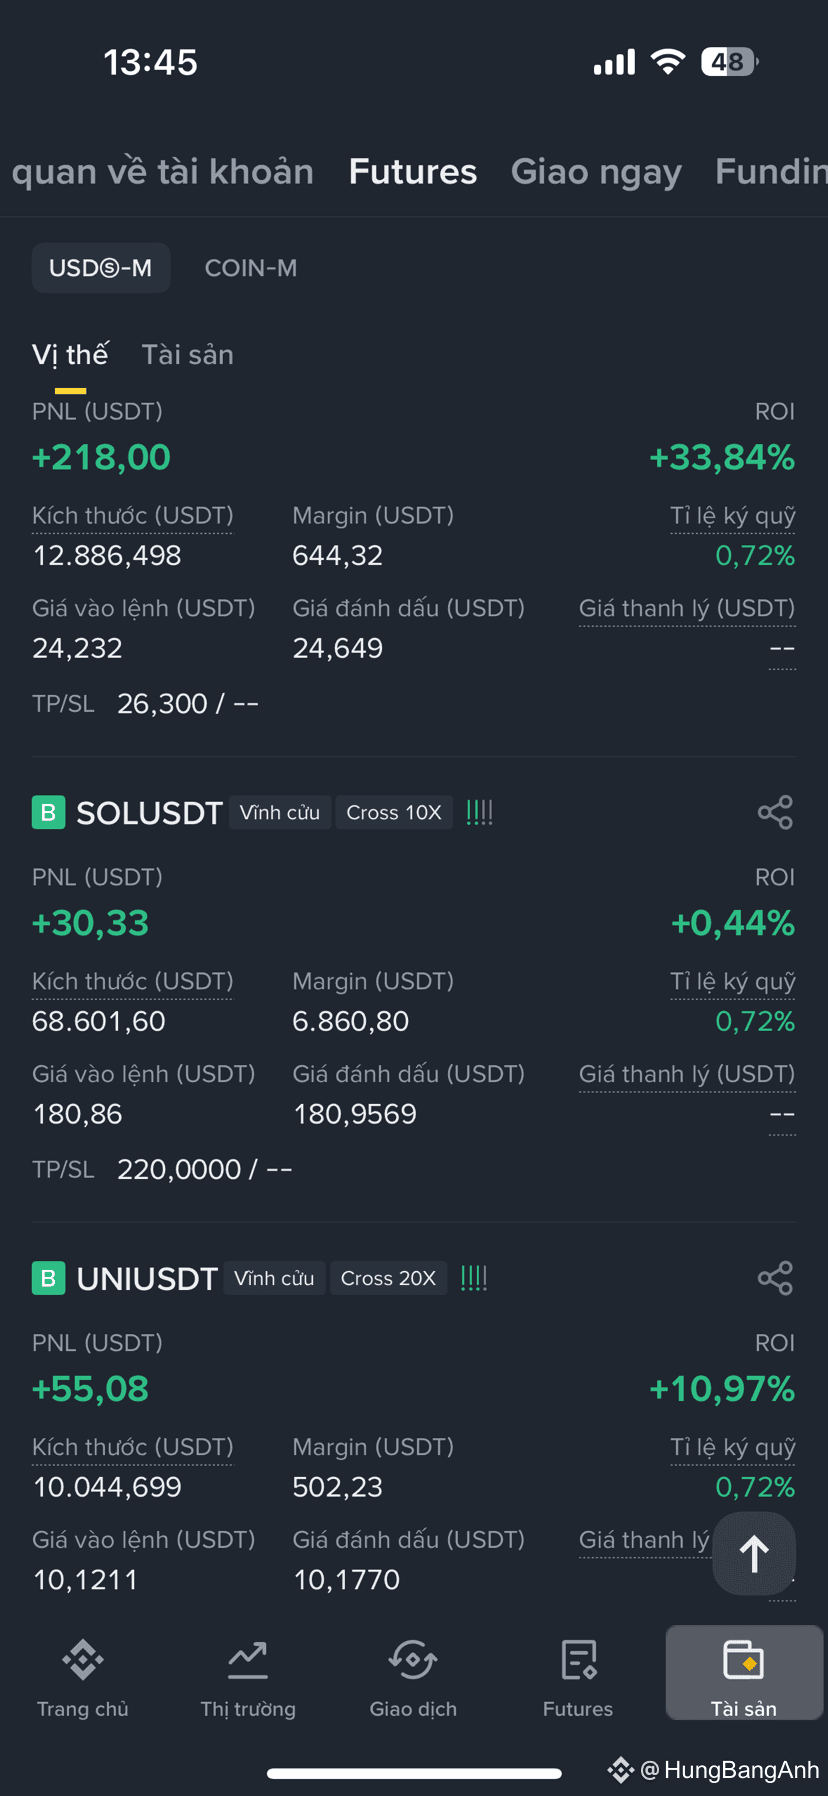This screenshot has width=828, height=1796.
Task: Tap the Cross 10X leverage tag
Action: coord(394,812)
